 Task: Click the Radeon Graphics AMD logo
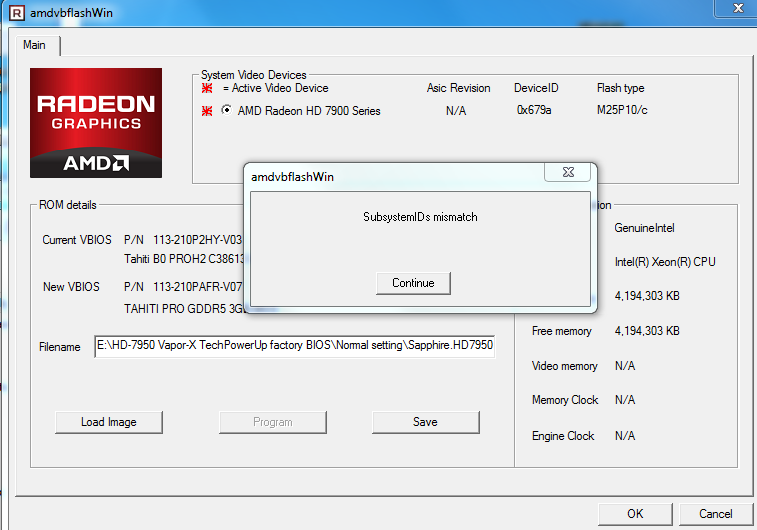click(x=96, y=123)
